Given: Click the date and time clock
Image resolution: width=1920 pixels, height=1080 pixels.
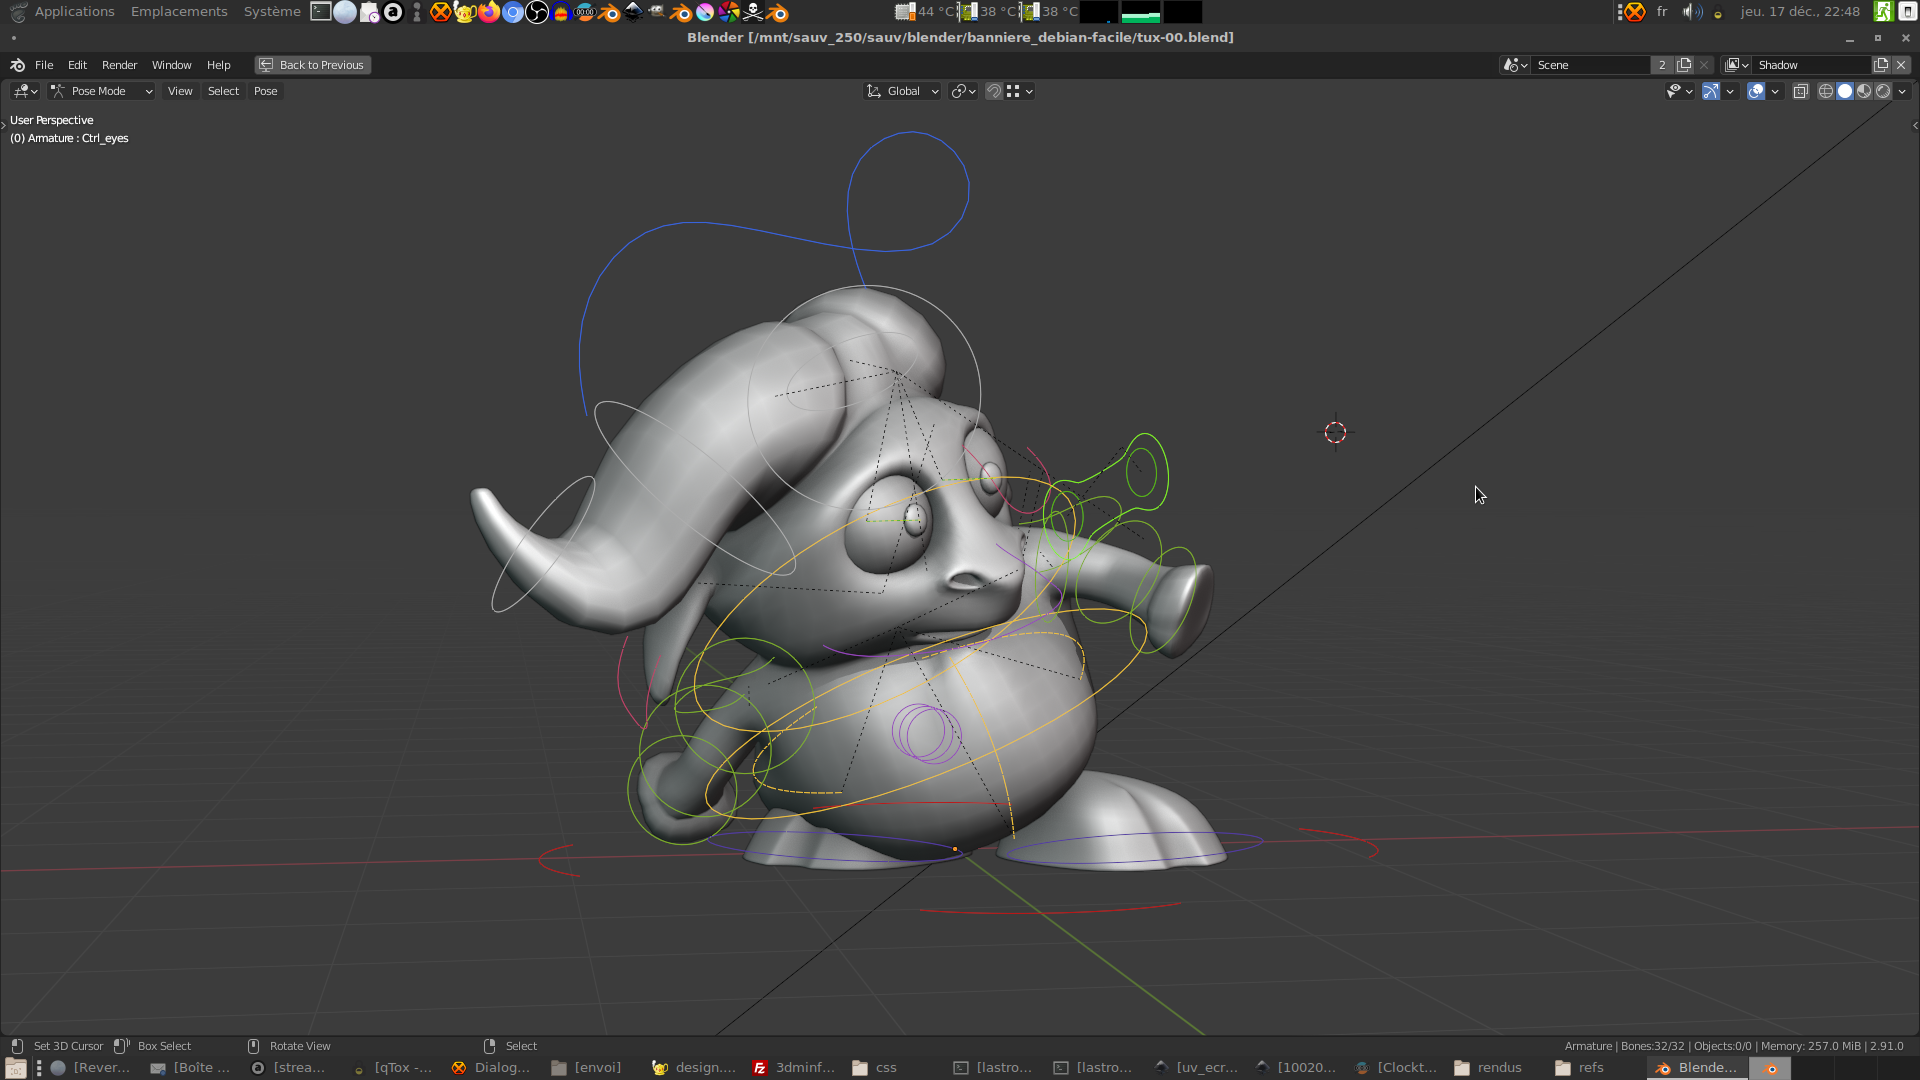Looking at the screenshot, I should 1800,12.
